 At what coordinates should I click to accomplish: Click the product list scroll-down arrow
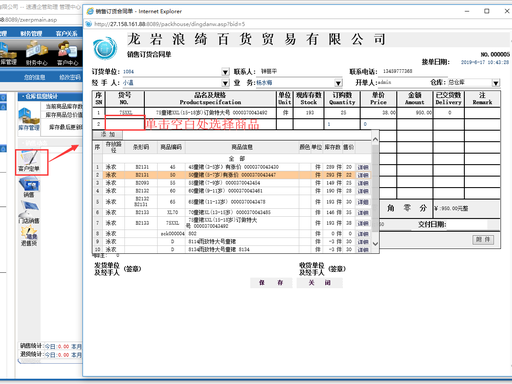click(x=375, y=244)
